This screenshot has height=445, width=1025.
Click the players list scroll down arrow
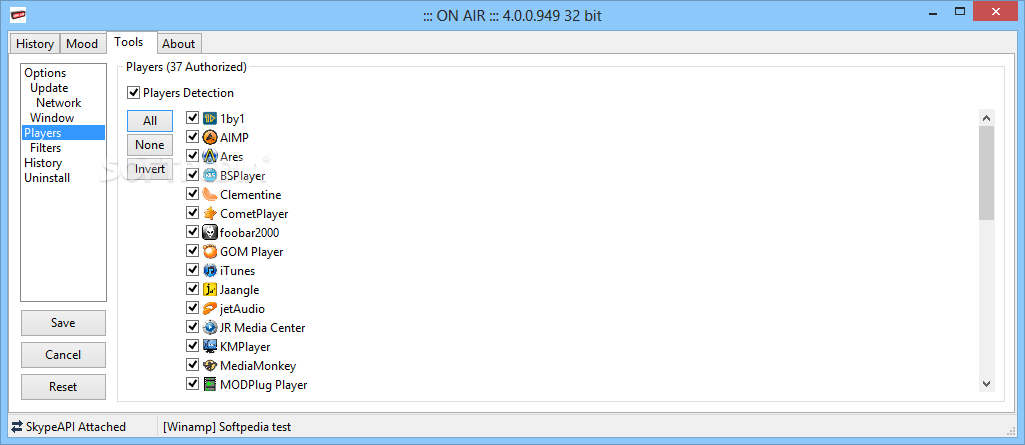pos(986,384)
